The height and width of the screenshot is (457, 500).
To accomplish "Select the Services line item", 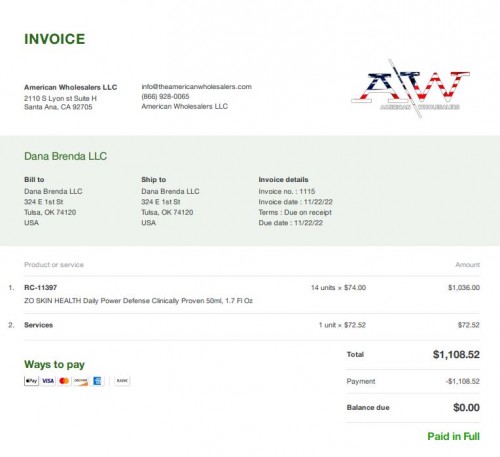I will (38, 325).
